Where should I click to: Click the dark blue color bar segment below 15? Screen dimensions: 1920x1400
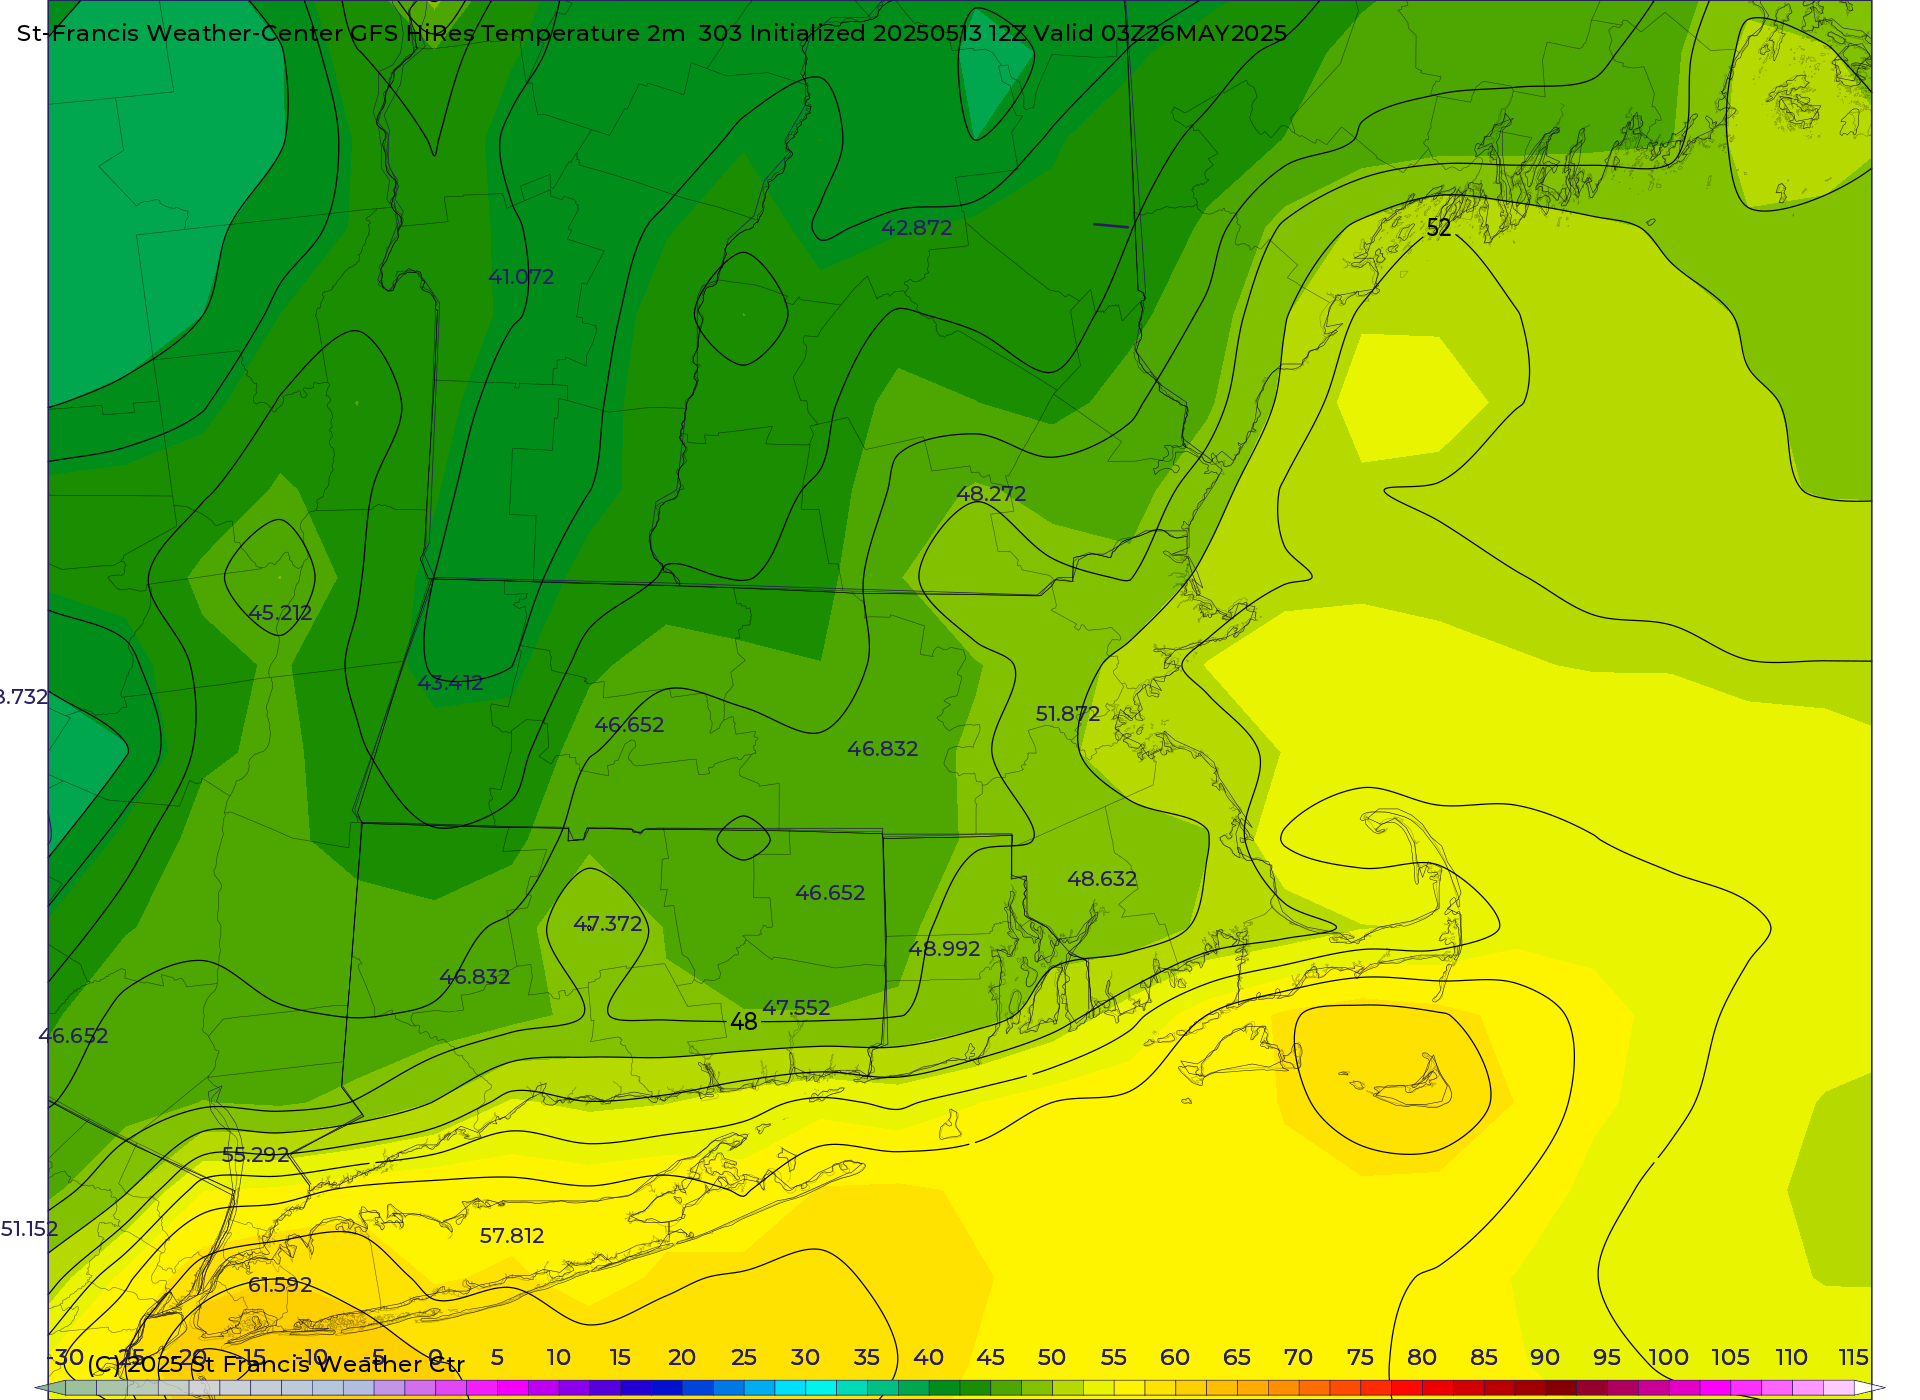636,1388
